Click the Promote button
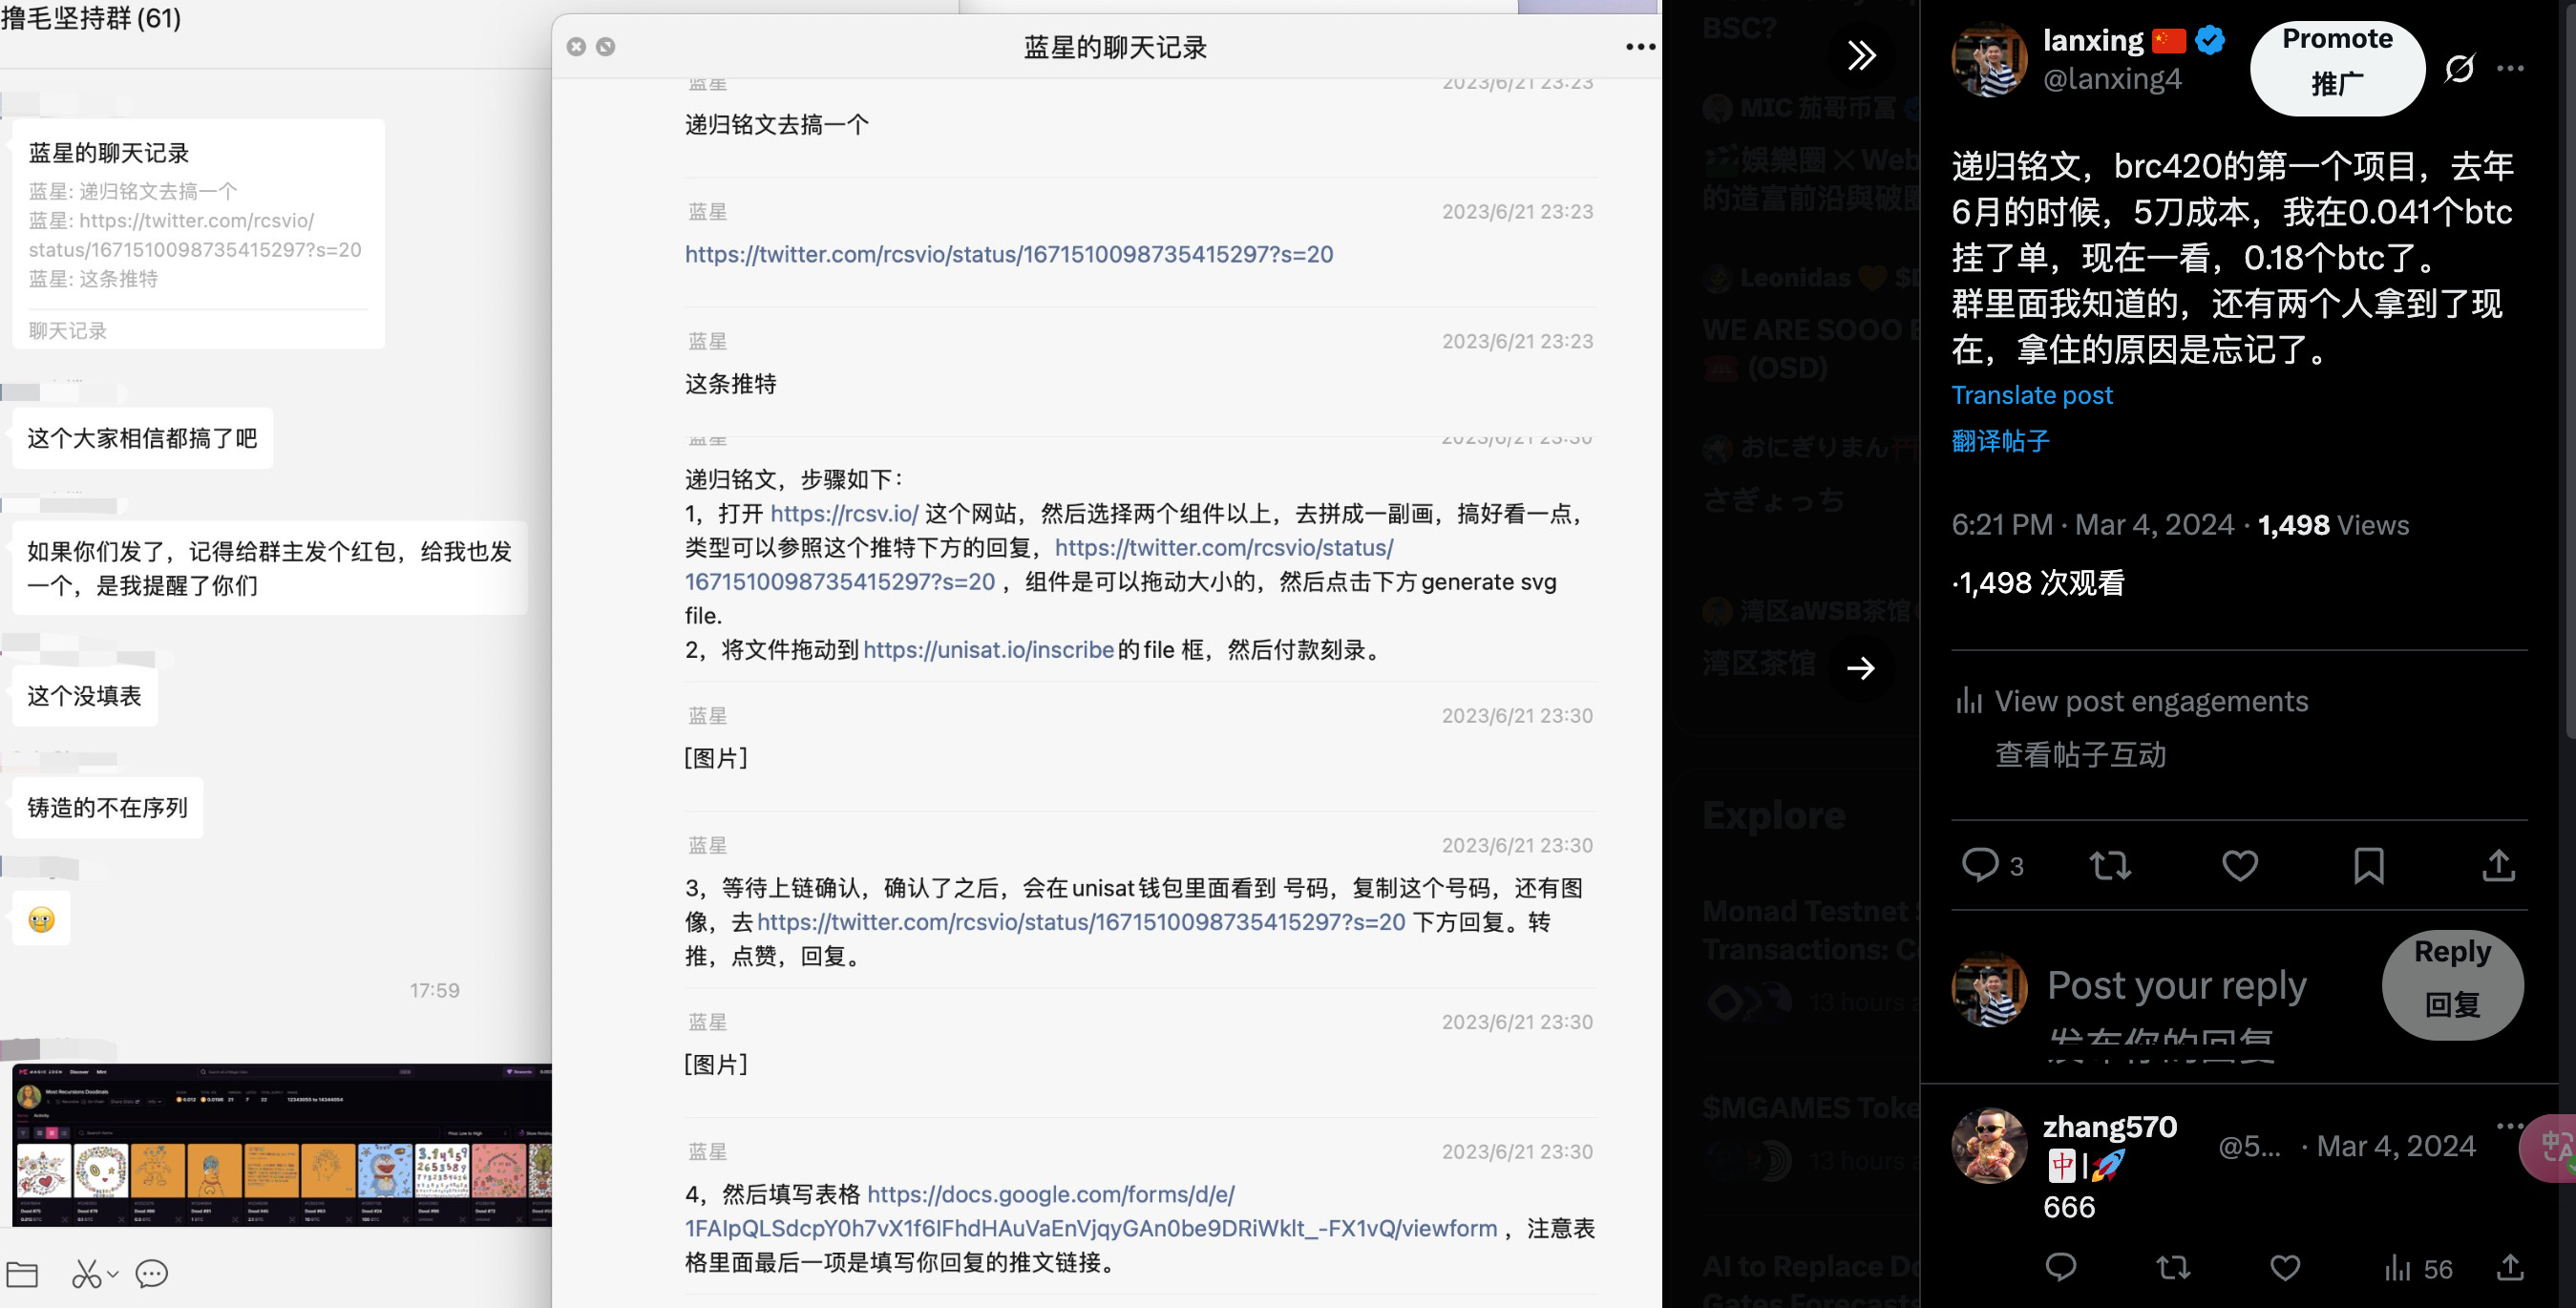 pyautogui.click(x=2337, y=67)
